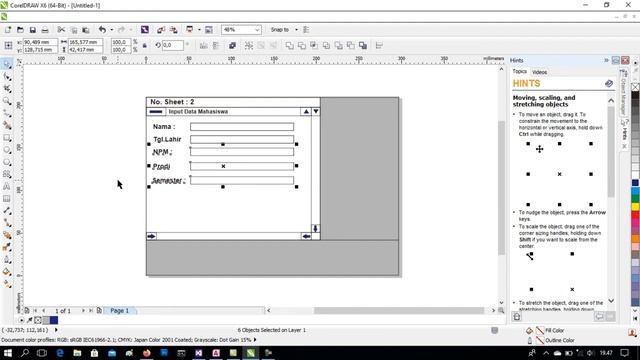Select the Pick tool in the toolbox
This screenshot has height=360, width=640.
tap(7, 64)
